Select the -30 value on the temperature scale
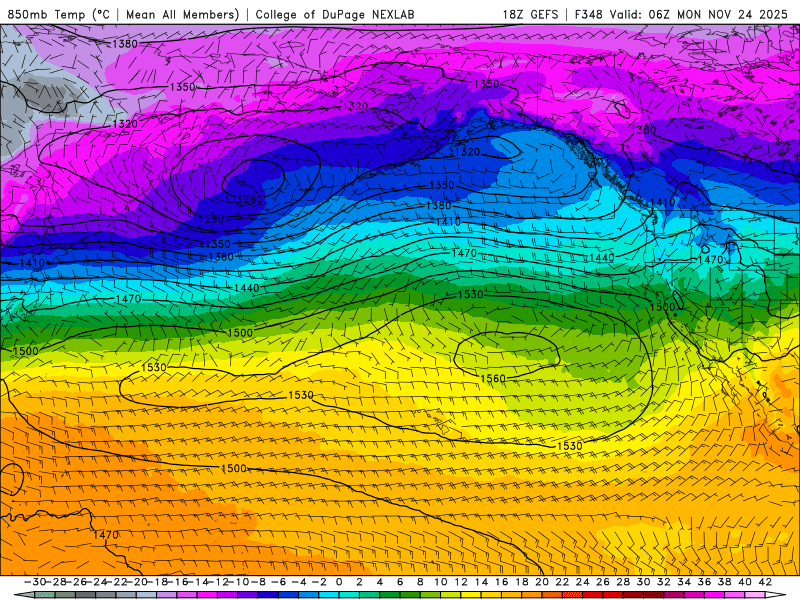800x600 pixels. point(35,582)
